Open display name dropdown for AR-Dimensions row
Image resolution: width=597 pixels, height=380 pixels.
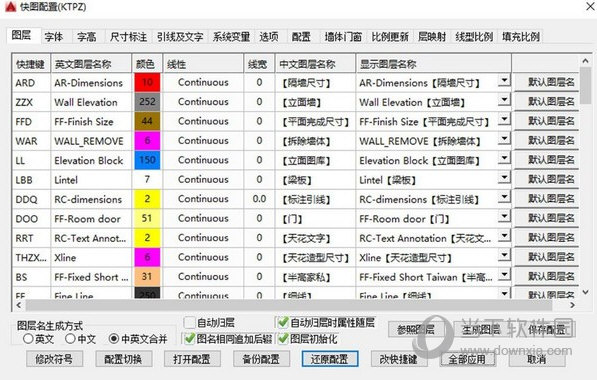pyautogui.click(x=504, y=81)
